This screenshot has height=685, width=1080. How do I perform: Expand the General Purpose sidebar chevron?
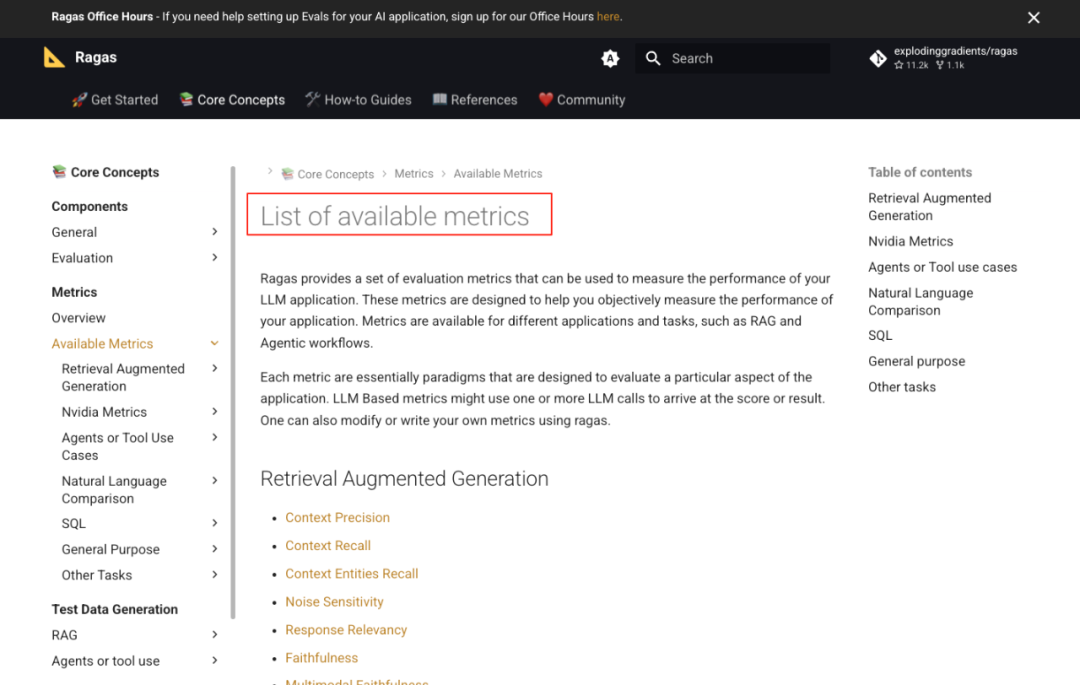[215, 549]
